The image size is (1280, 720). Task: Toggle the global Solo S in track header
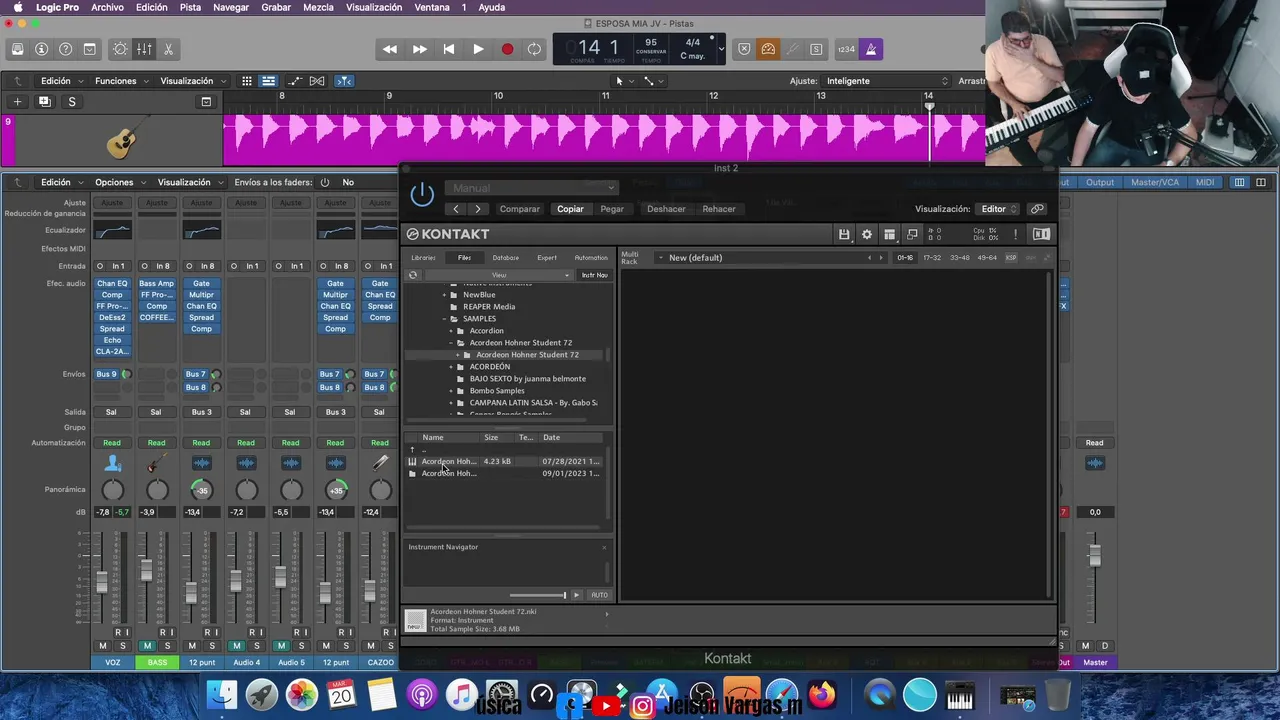click(72, 101)
